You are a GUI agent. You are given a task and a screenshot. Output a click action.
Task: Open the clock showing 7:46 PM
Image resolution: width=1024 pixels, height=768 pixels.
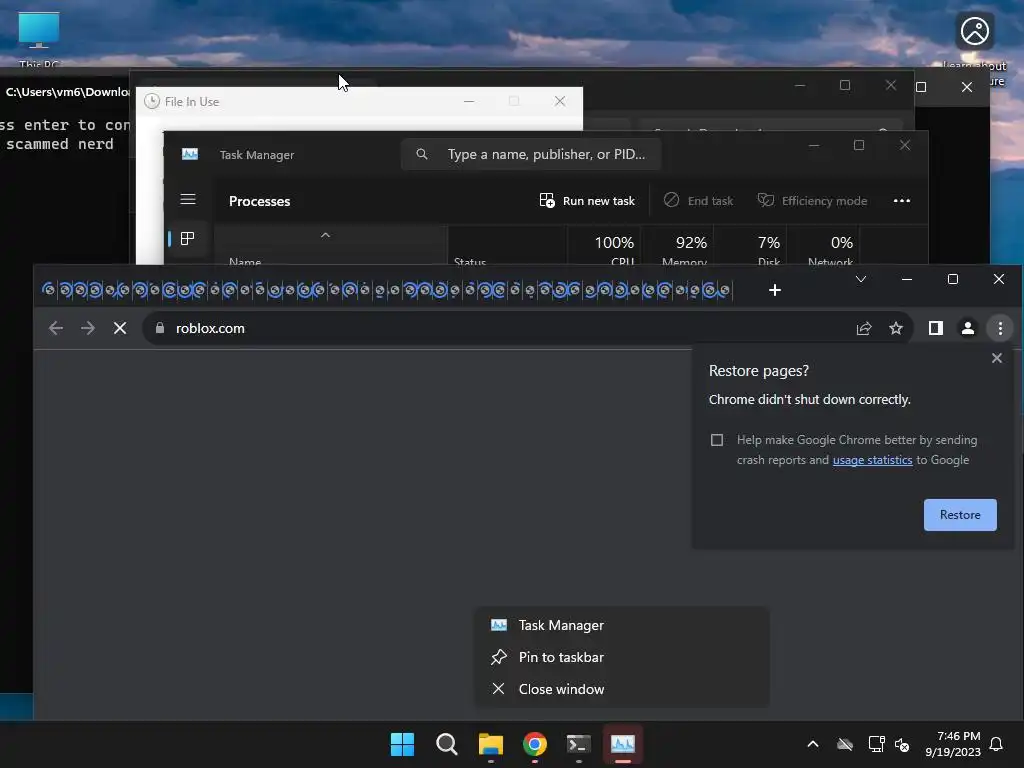953,744
